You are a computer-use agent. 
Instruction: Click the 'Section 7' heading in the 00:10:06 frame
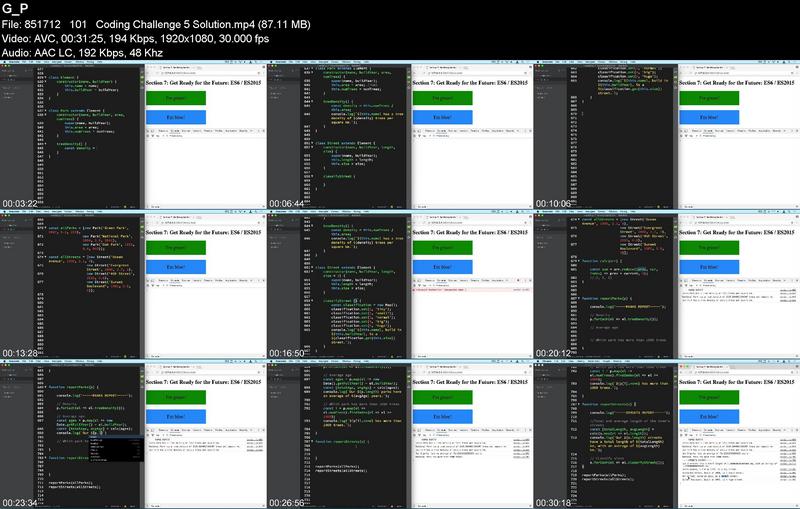tap(737, 83)
